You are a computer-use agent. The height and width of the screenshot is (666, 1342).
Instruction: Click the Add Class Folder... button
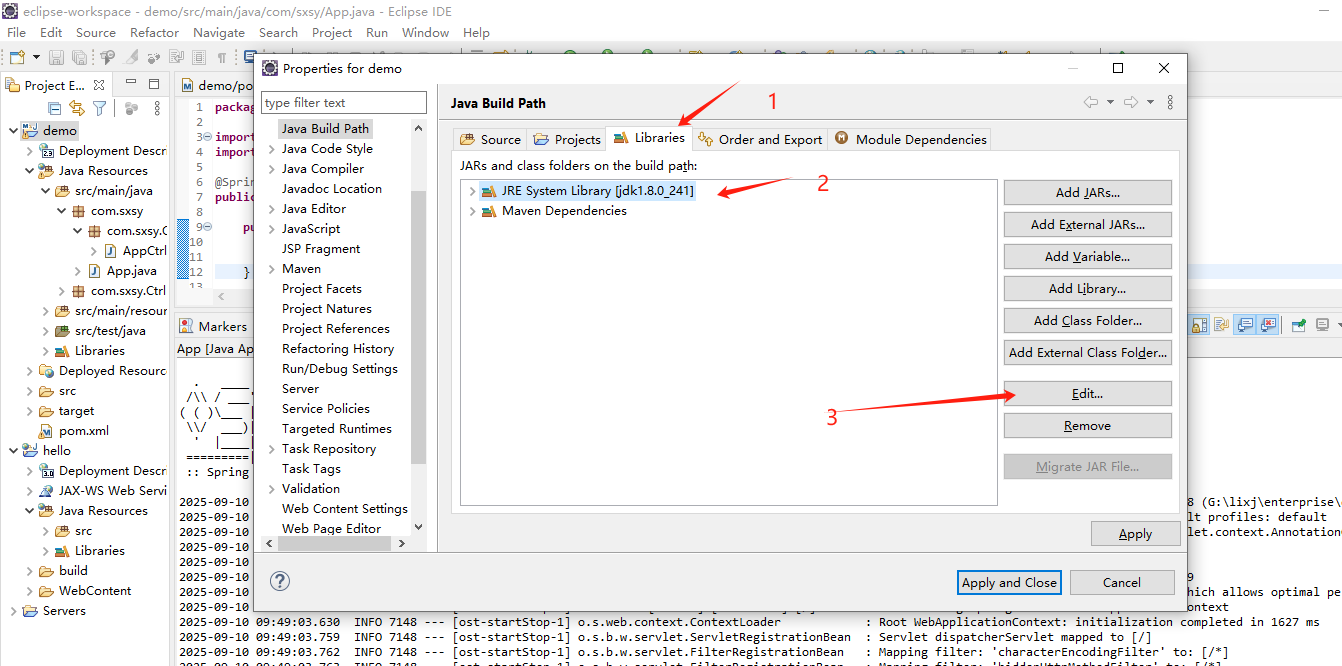(x=1087, y=320)
